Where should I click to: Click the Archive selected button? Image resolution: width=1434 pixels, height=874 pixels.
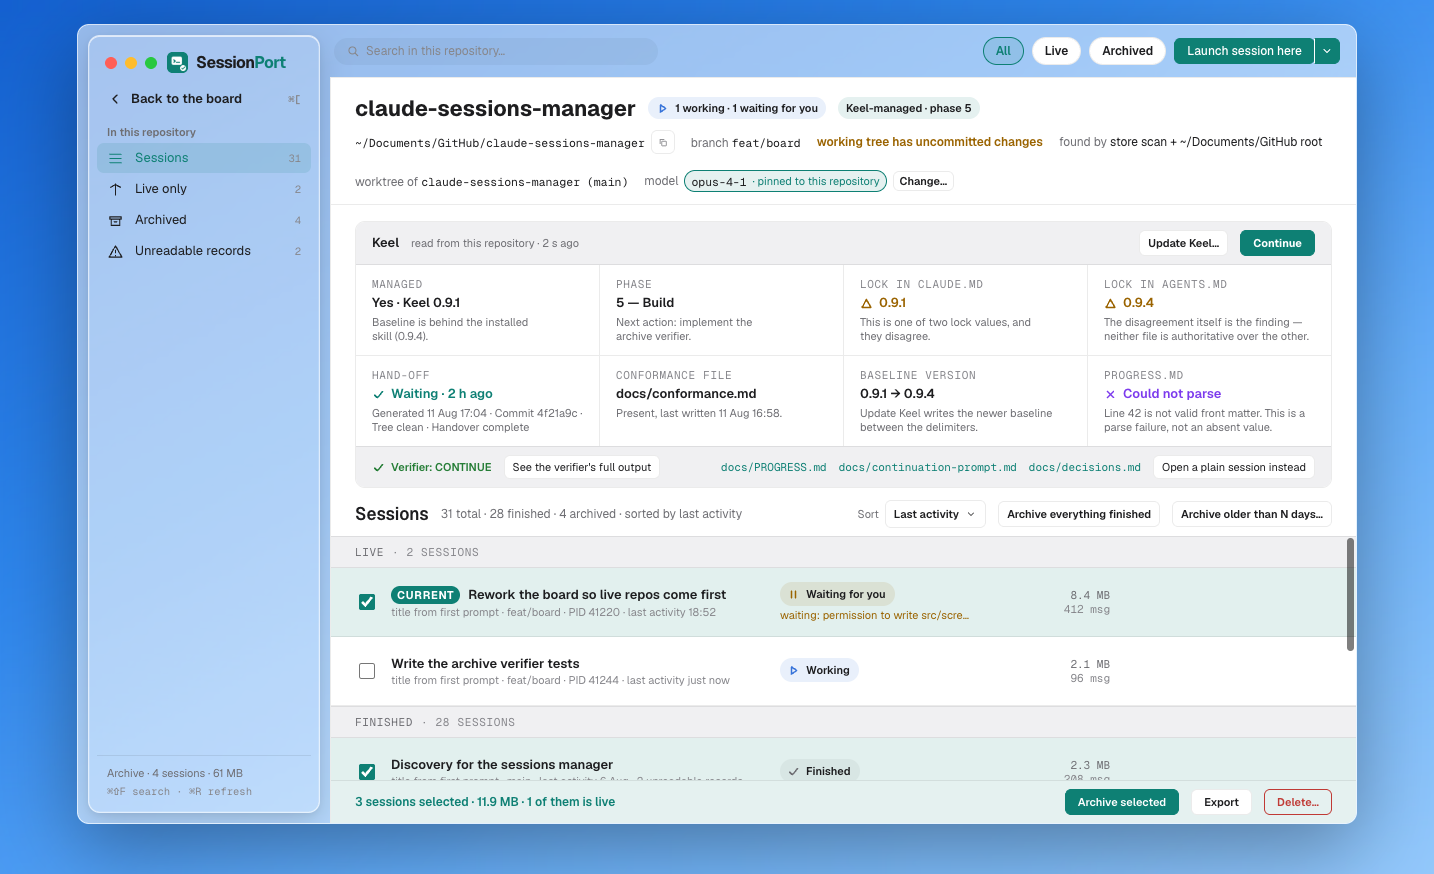tap(1122, 802)
